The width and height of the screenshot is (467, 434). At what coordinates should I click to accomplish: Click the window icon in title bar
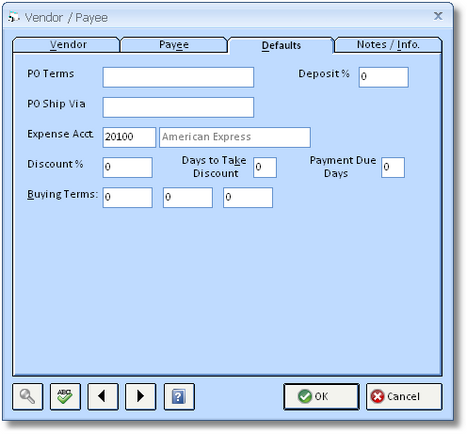pyautogui.click(x=14, y=17)
